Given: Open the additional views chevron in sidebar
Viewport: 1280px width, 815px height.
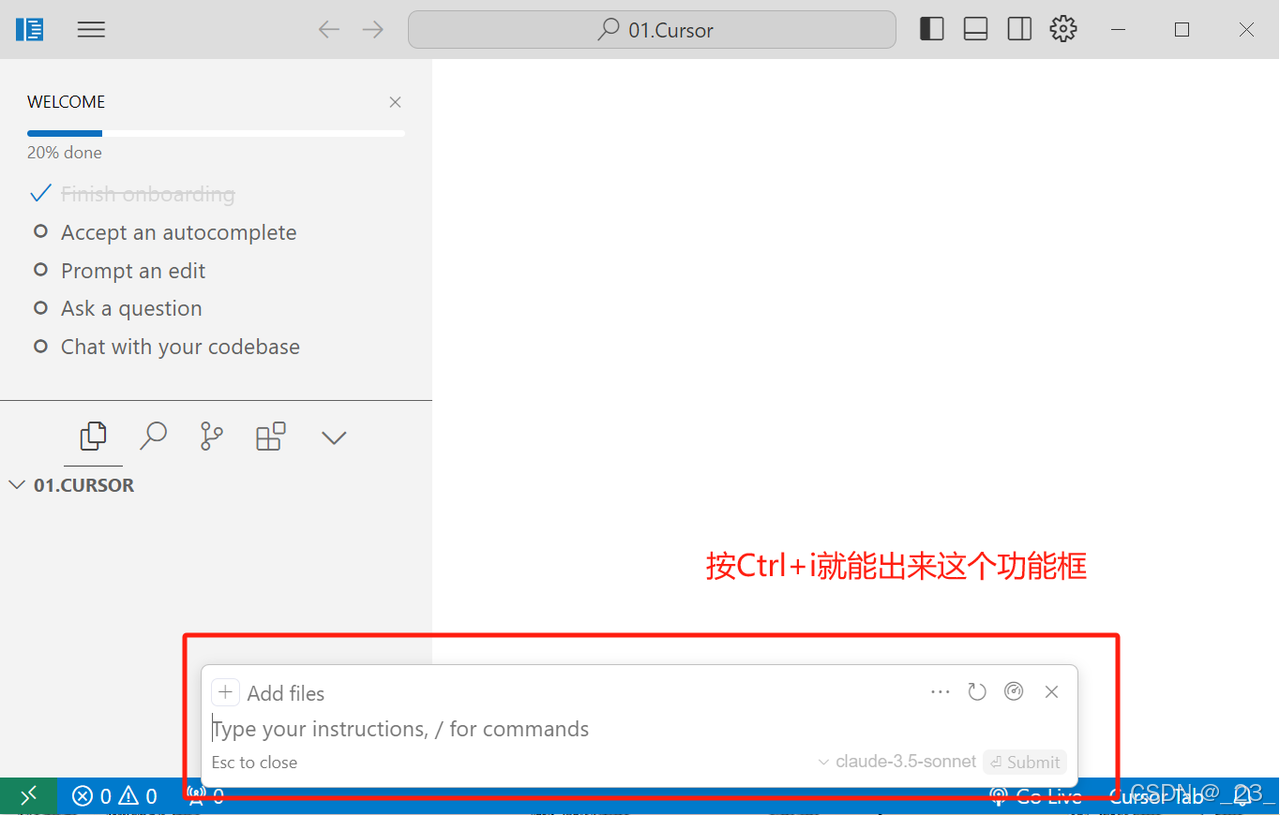Looking at the screenshot, I should [x=333, y=436].
